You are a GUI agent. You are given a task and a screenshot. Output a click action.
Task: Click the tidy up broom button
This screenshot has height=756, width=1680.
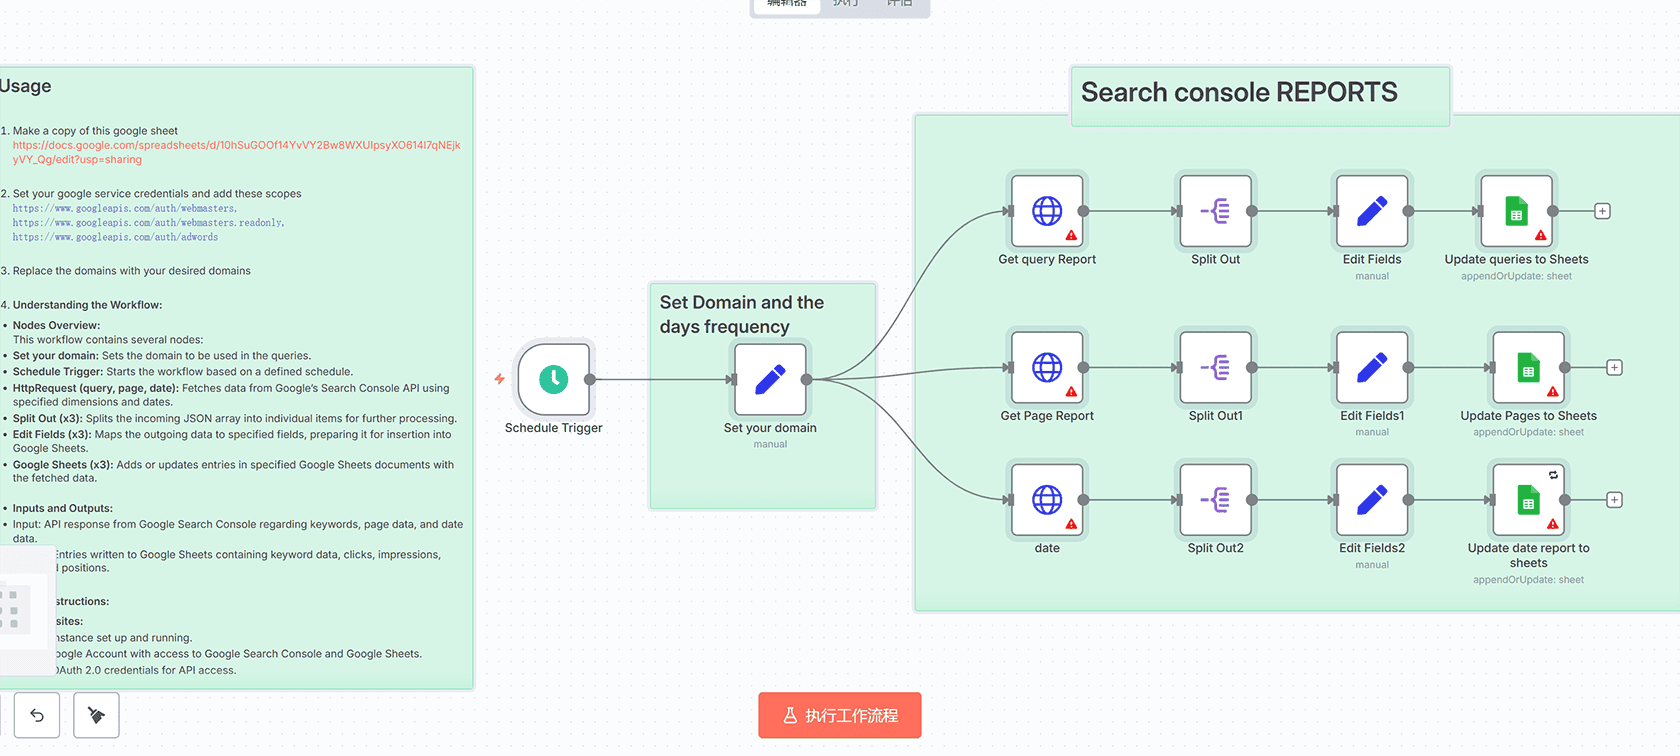click(96, 715)
